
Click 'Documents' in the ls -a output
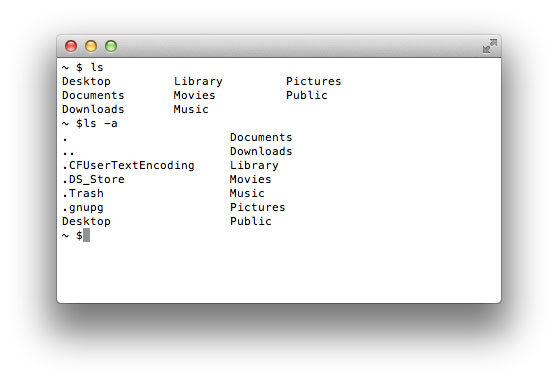pos(261,137)
